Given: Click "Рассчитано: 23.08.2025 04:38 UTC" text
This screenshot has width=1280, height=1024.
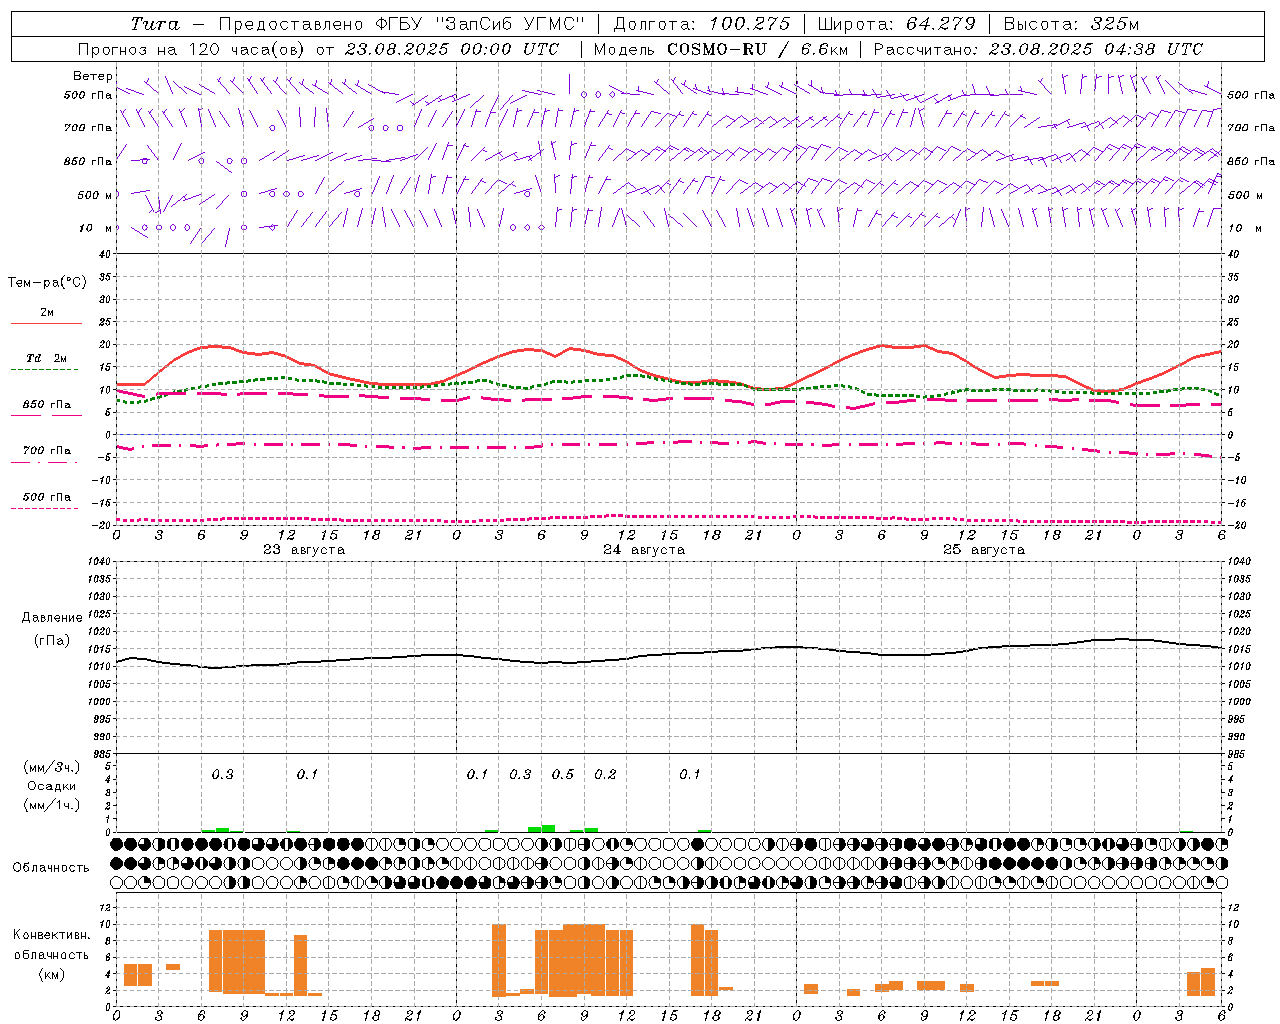Looking at the screenshot, I should tap(1038, 49).
